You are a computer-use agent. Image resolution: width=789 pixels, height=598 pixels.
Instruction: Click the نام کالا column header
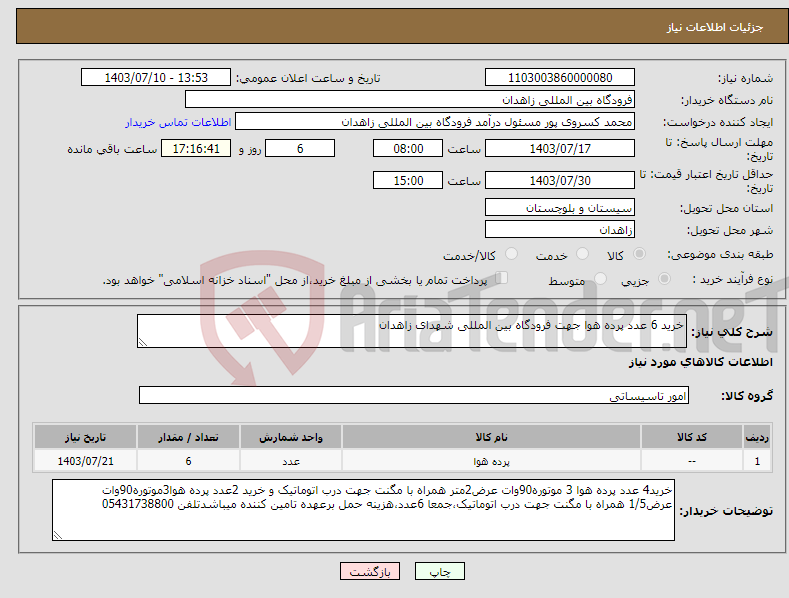pos(491,437)
